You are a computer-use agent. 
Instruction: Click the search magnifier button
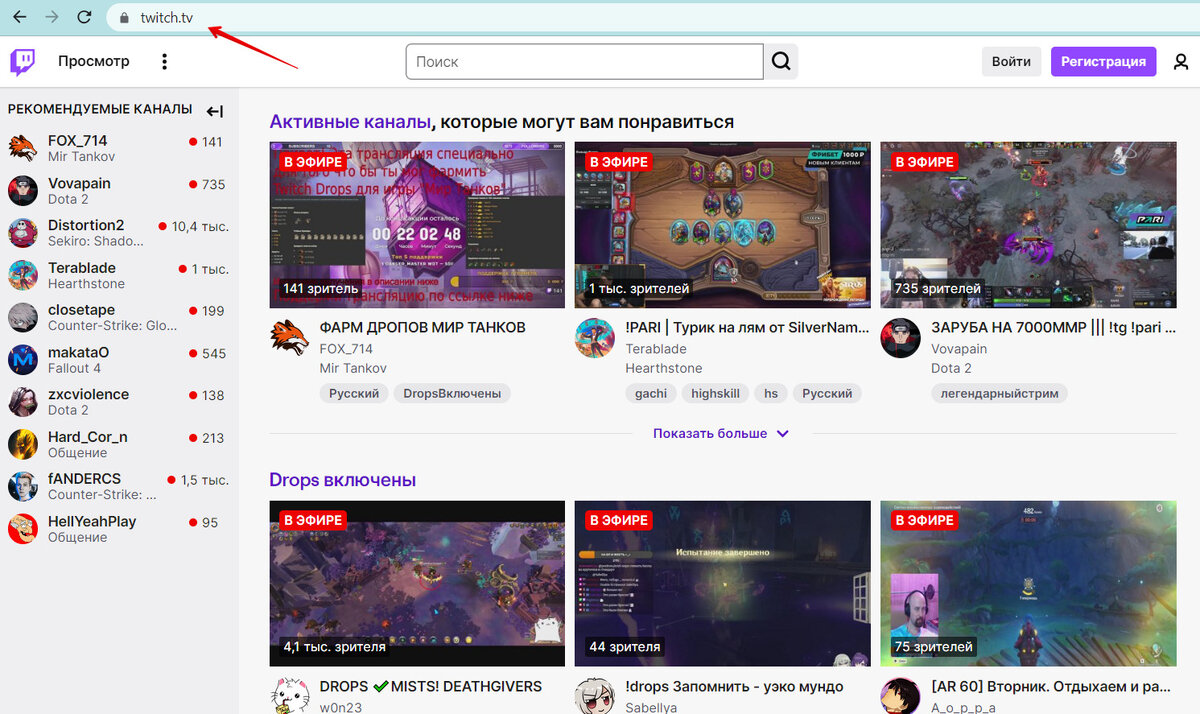[x=781, y=62]
